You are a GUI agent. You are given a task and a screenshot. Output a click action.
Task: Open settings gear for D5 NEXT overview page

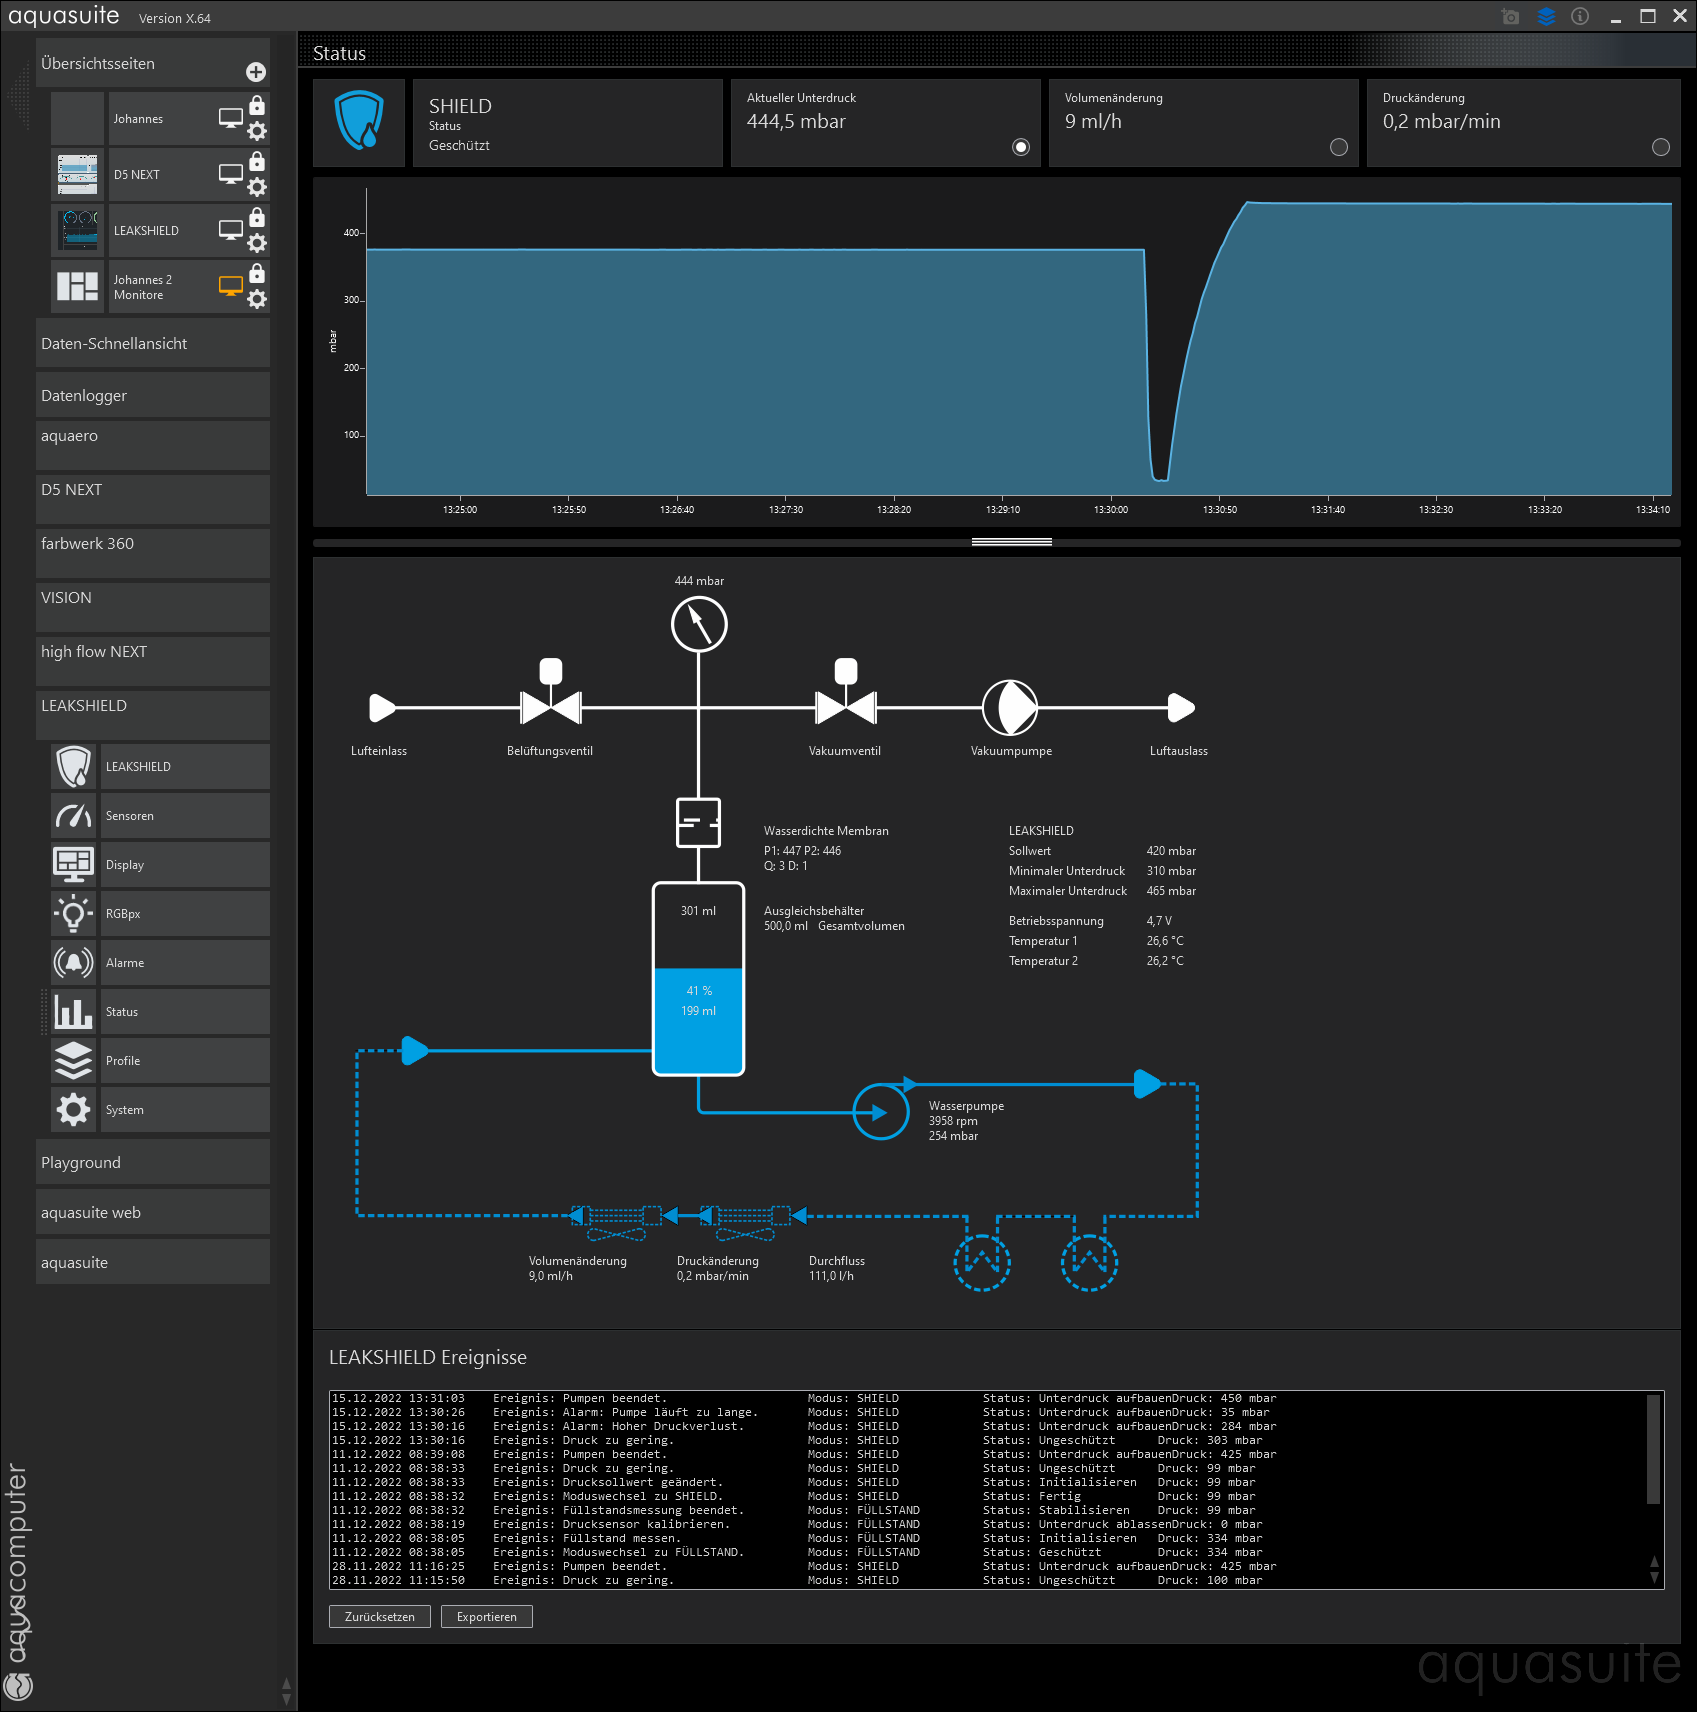[257, 187]
